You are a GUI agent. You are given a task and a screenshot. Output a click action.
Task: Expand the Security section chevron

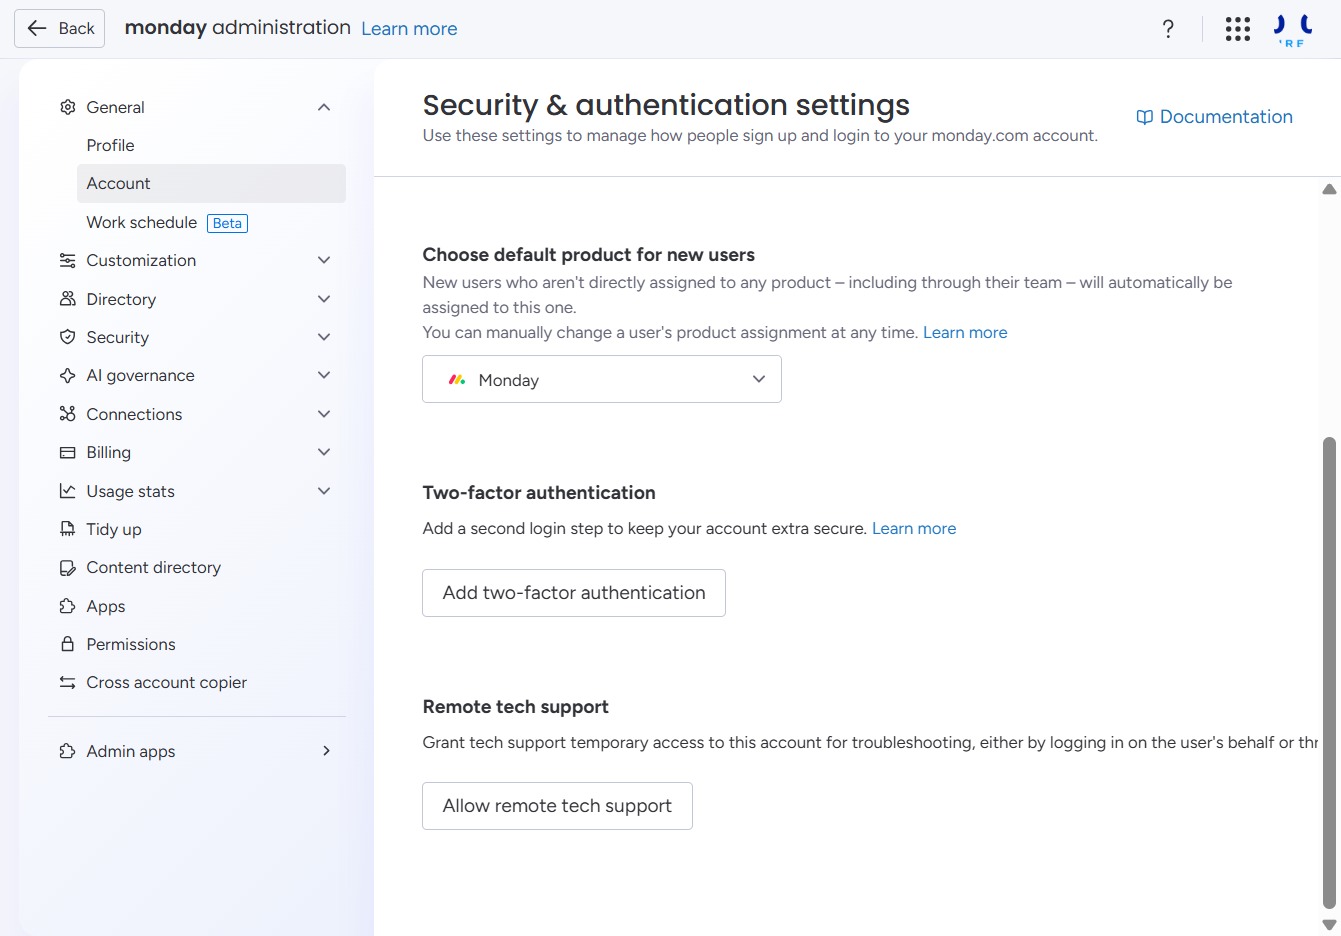[x=324, y=337]
